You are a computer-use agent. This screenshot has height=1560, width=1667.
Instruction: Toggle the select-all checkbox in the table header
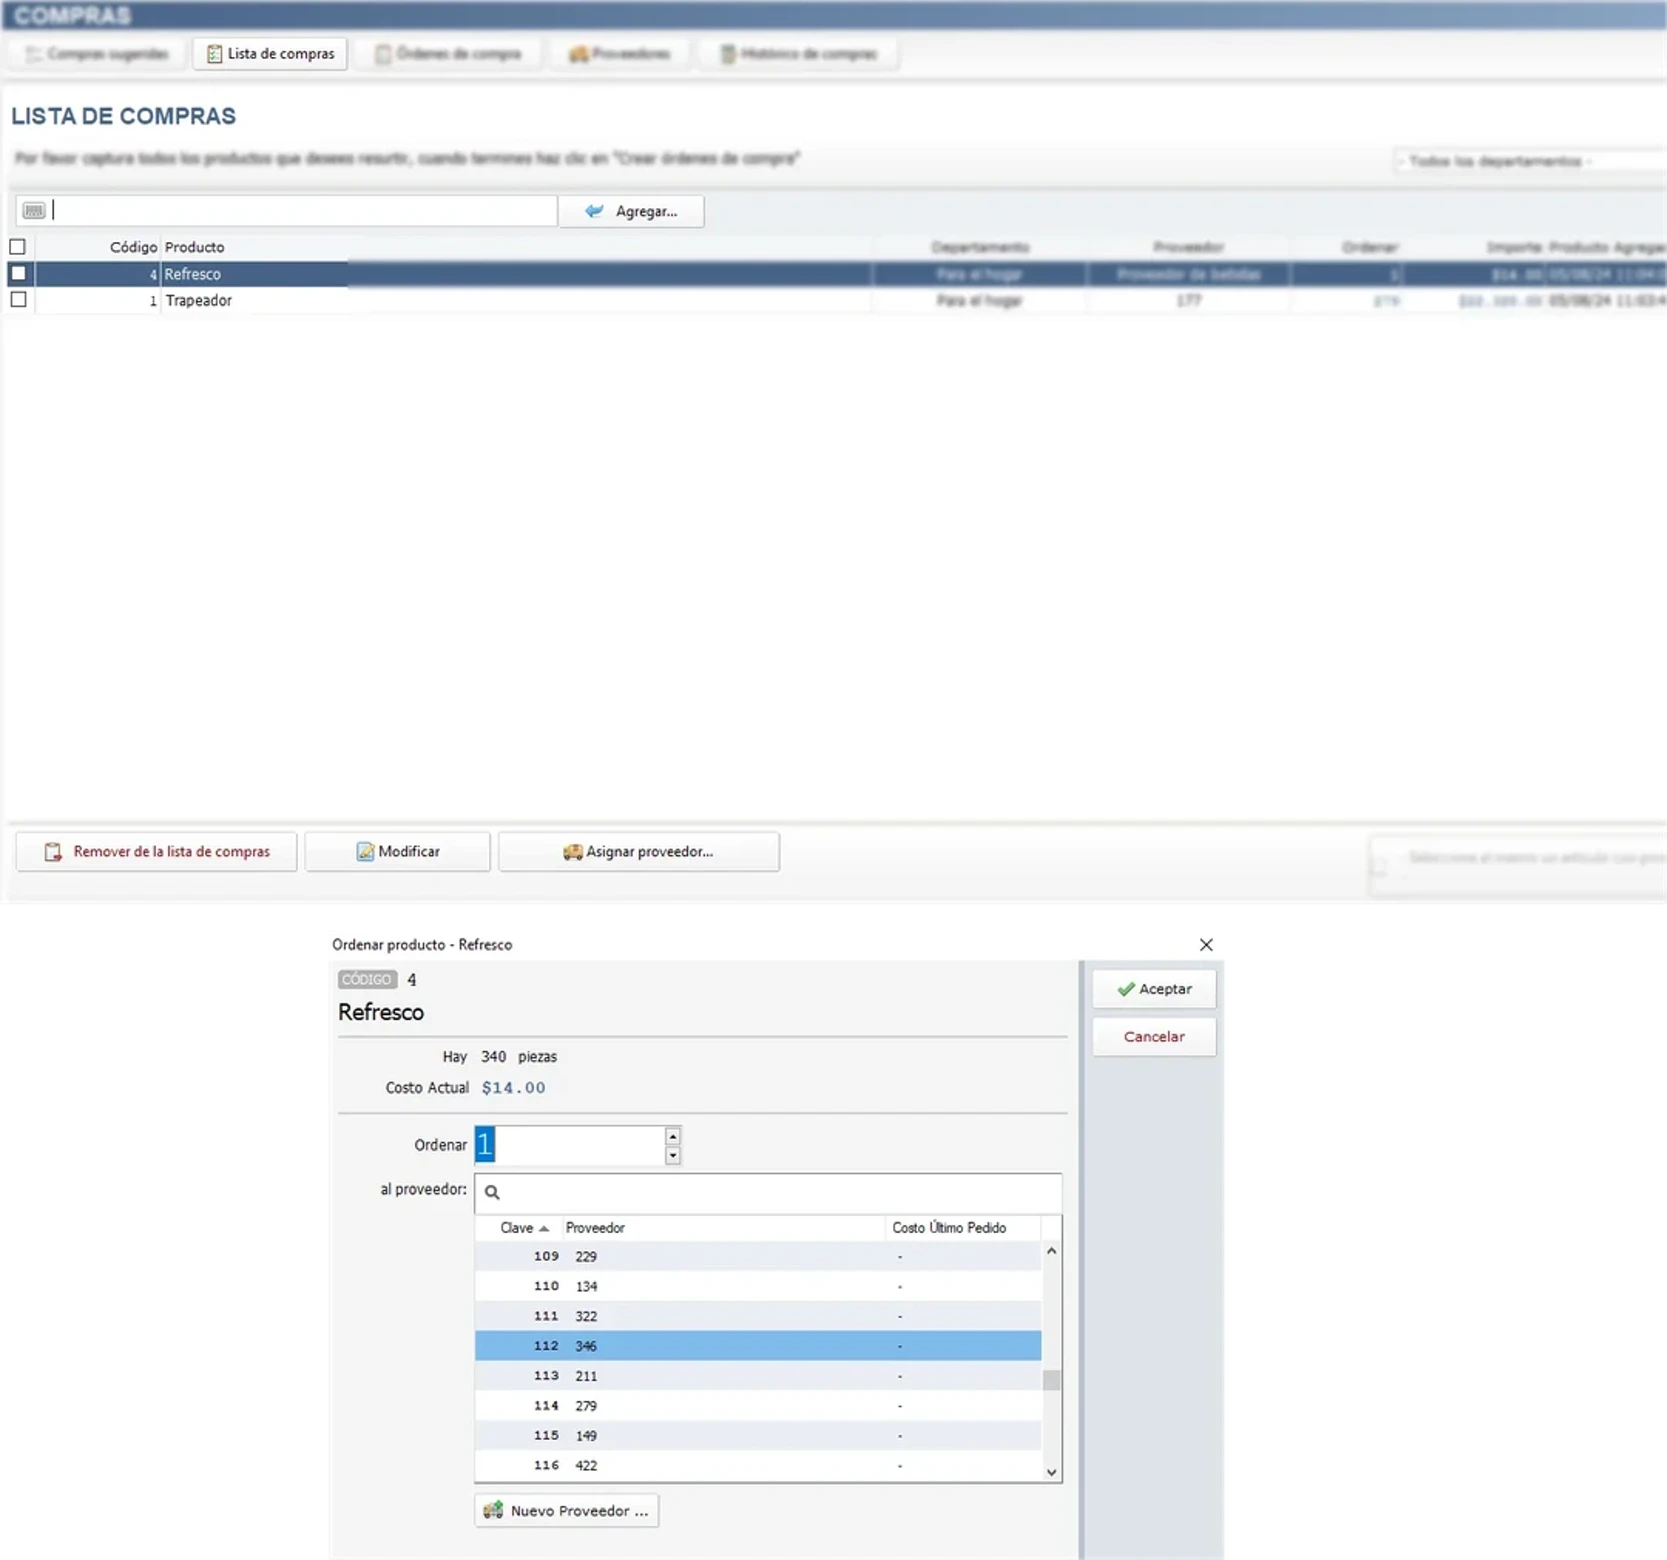18,247
